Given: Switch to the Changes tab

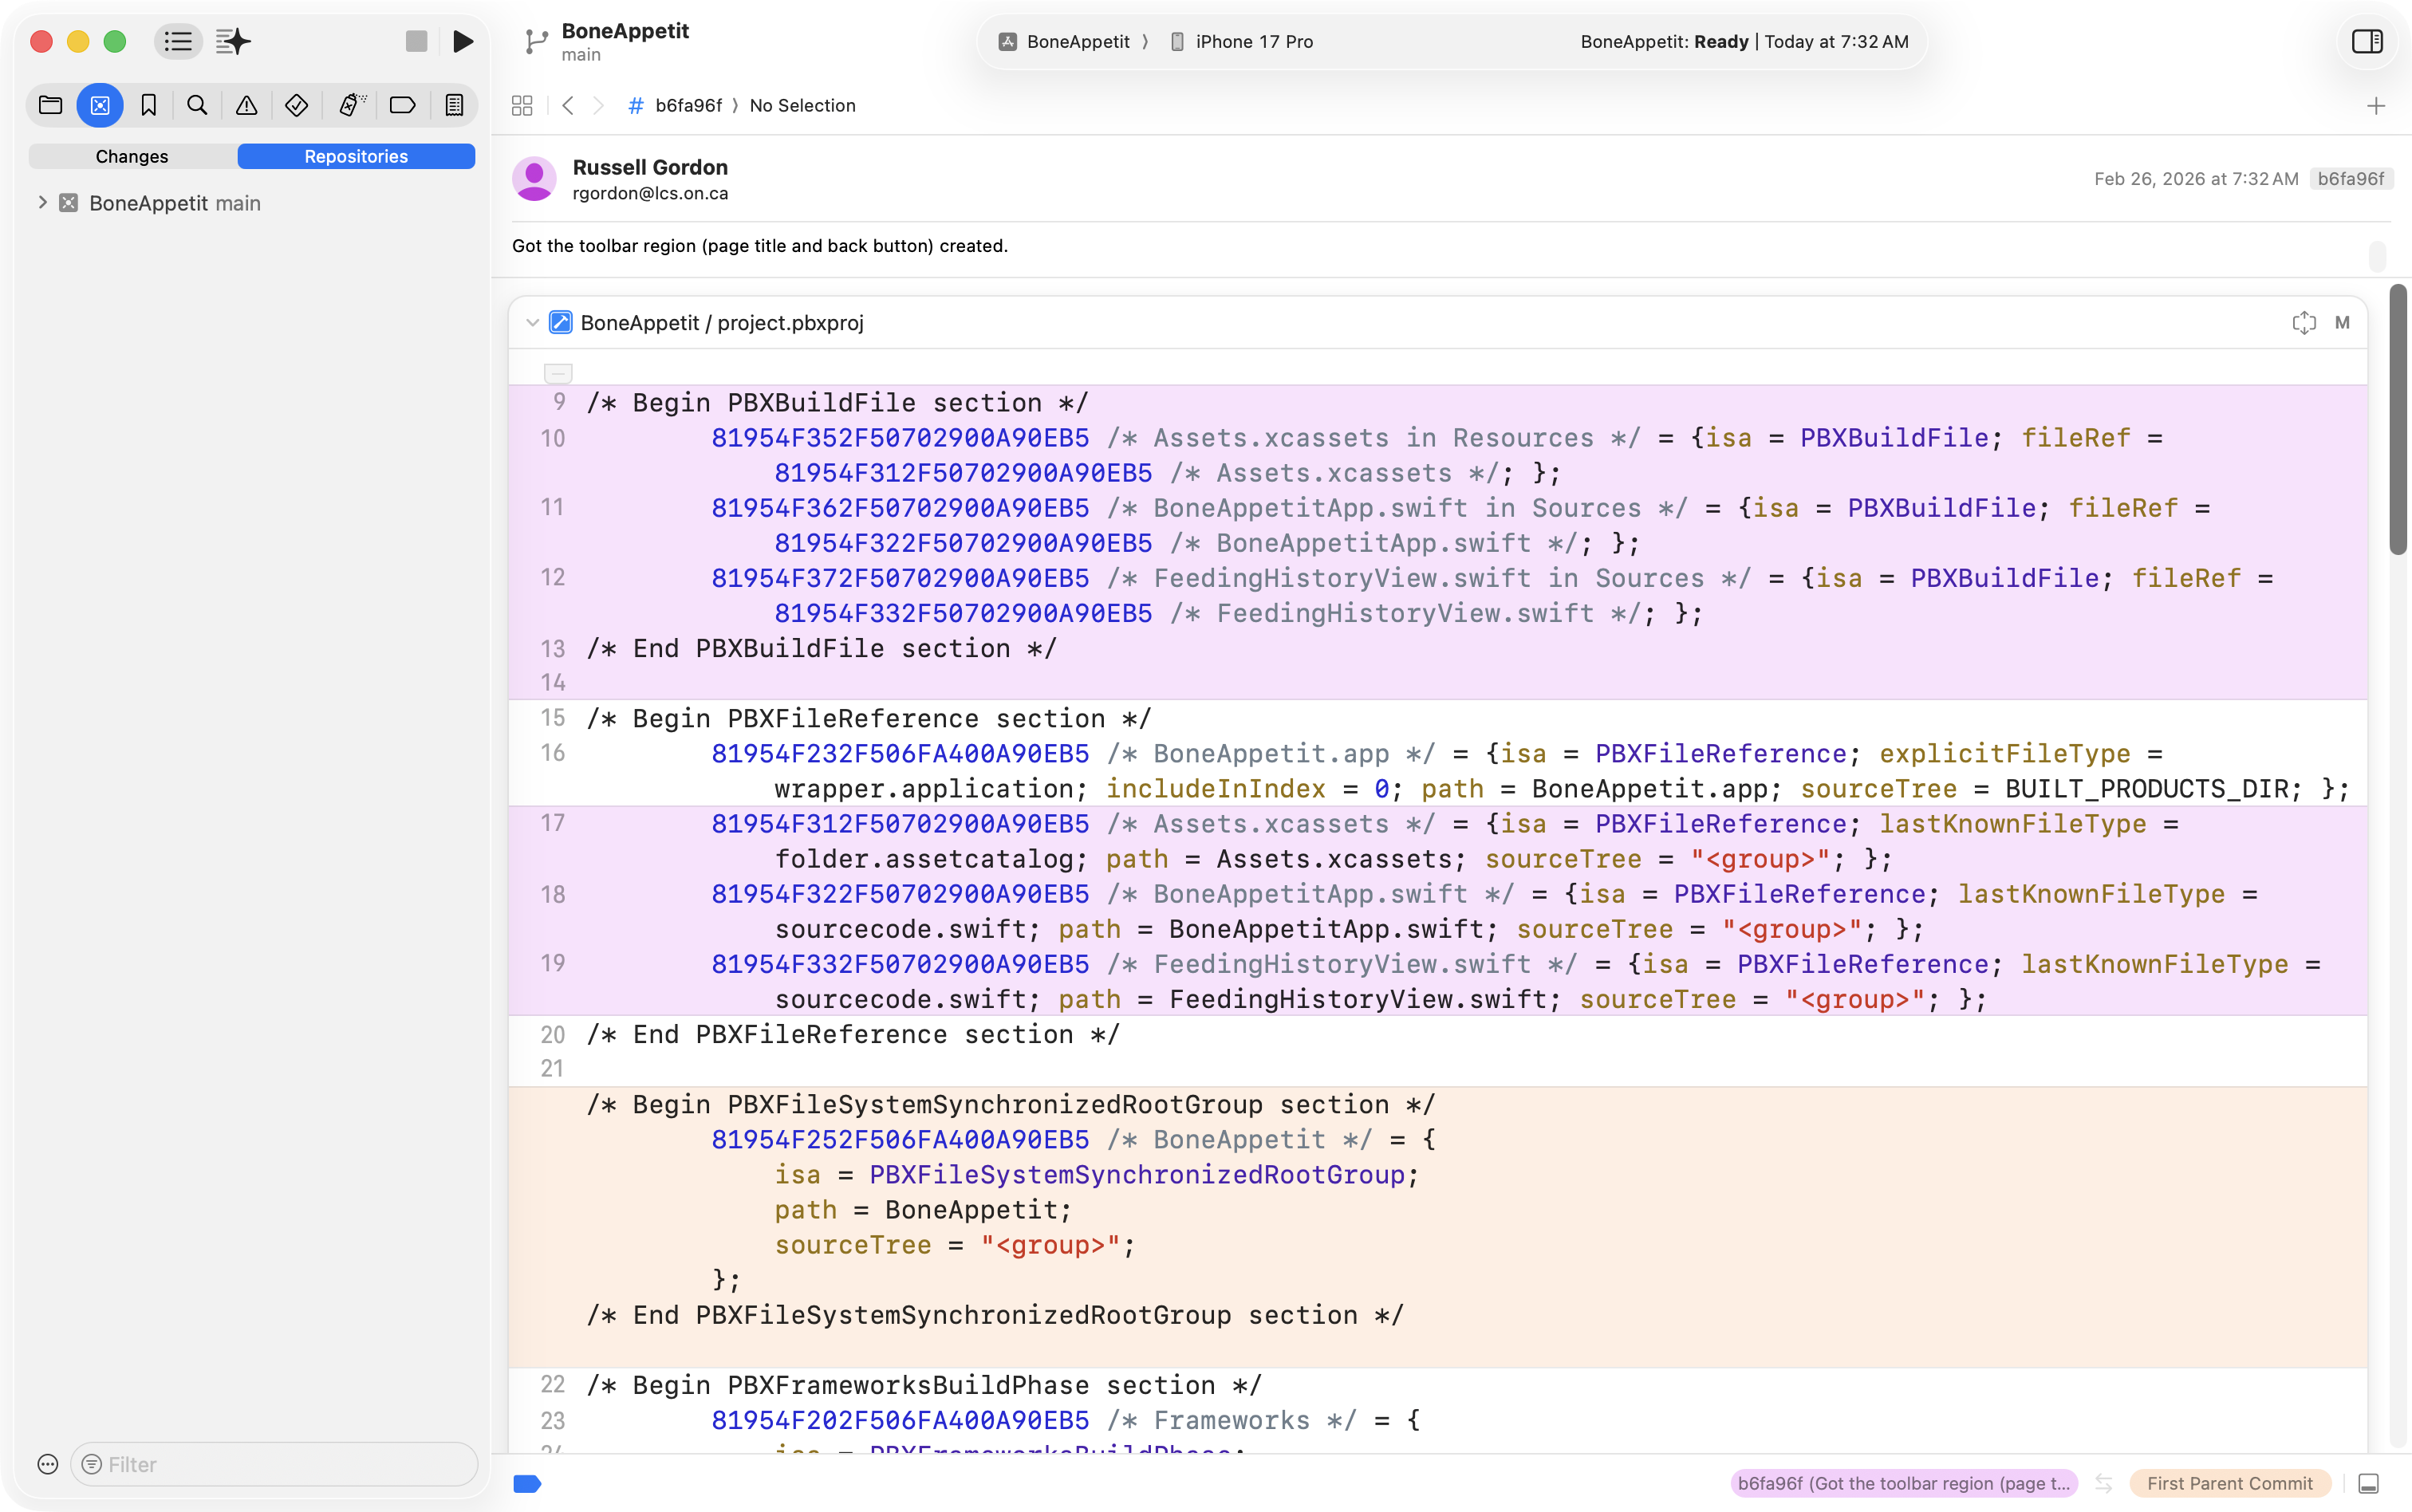Looking at the screenshot, I should [132, 156].
